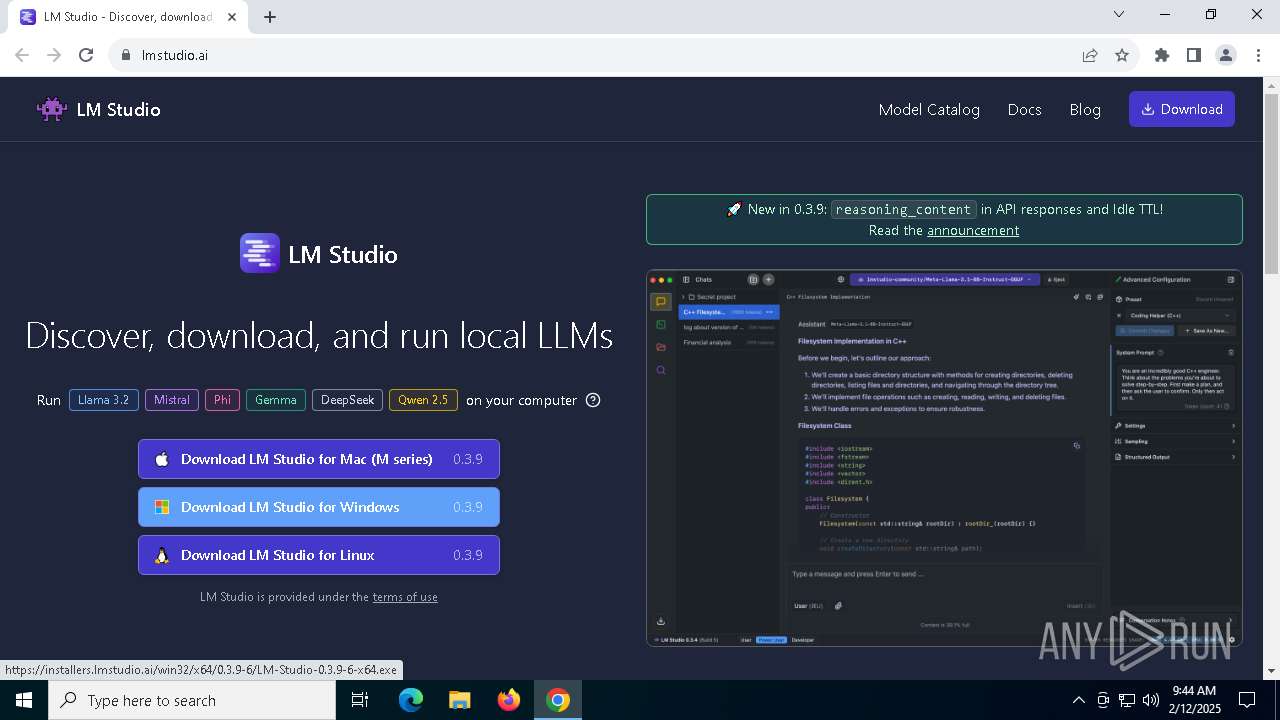This screenshot has width=1280, height=720.
Task: Reload the current page
Action: click(86, 55)
